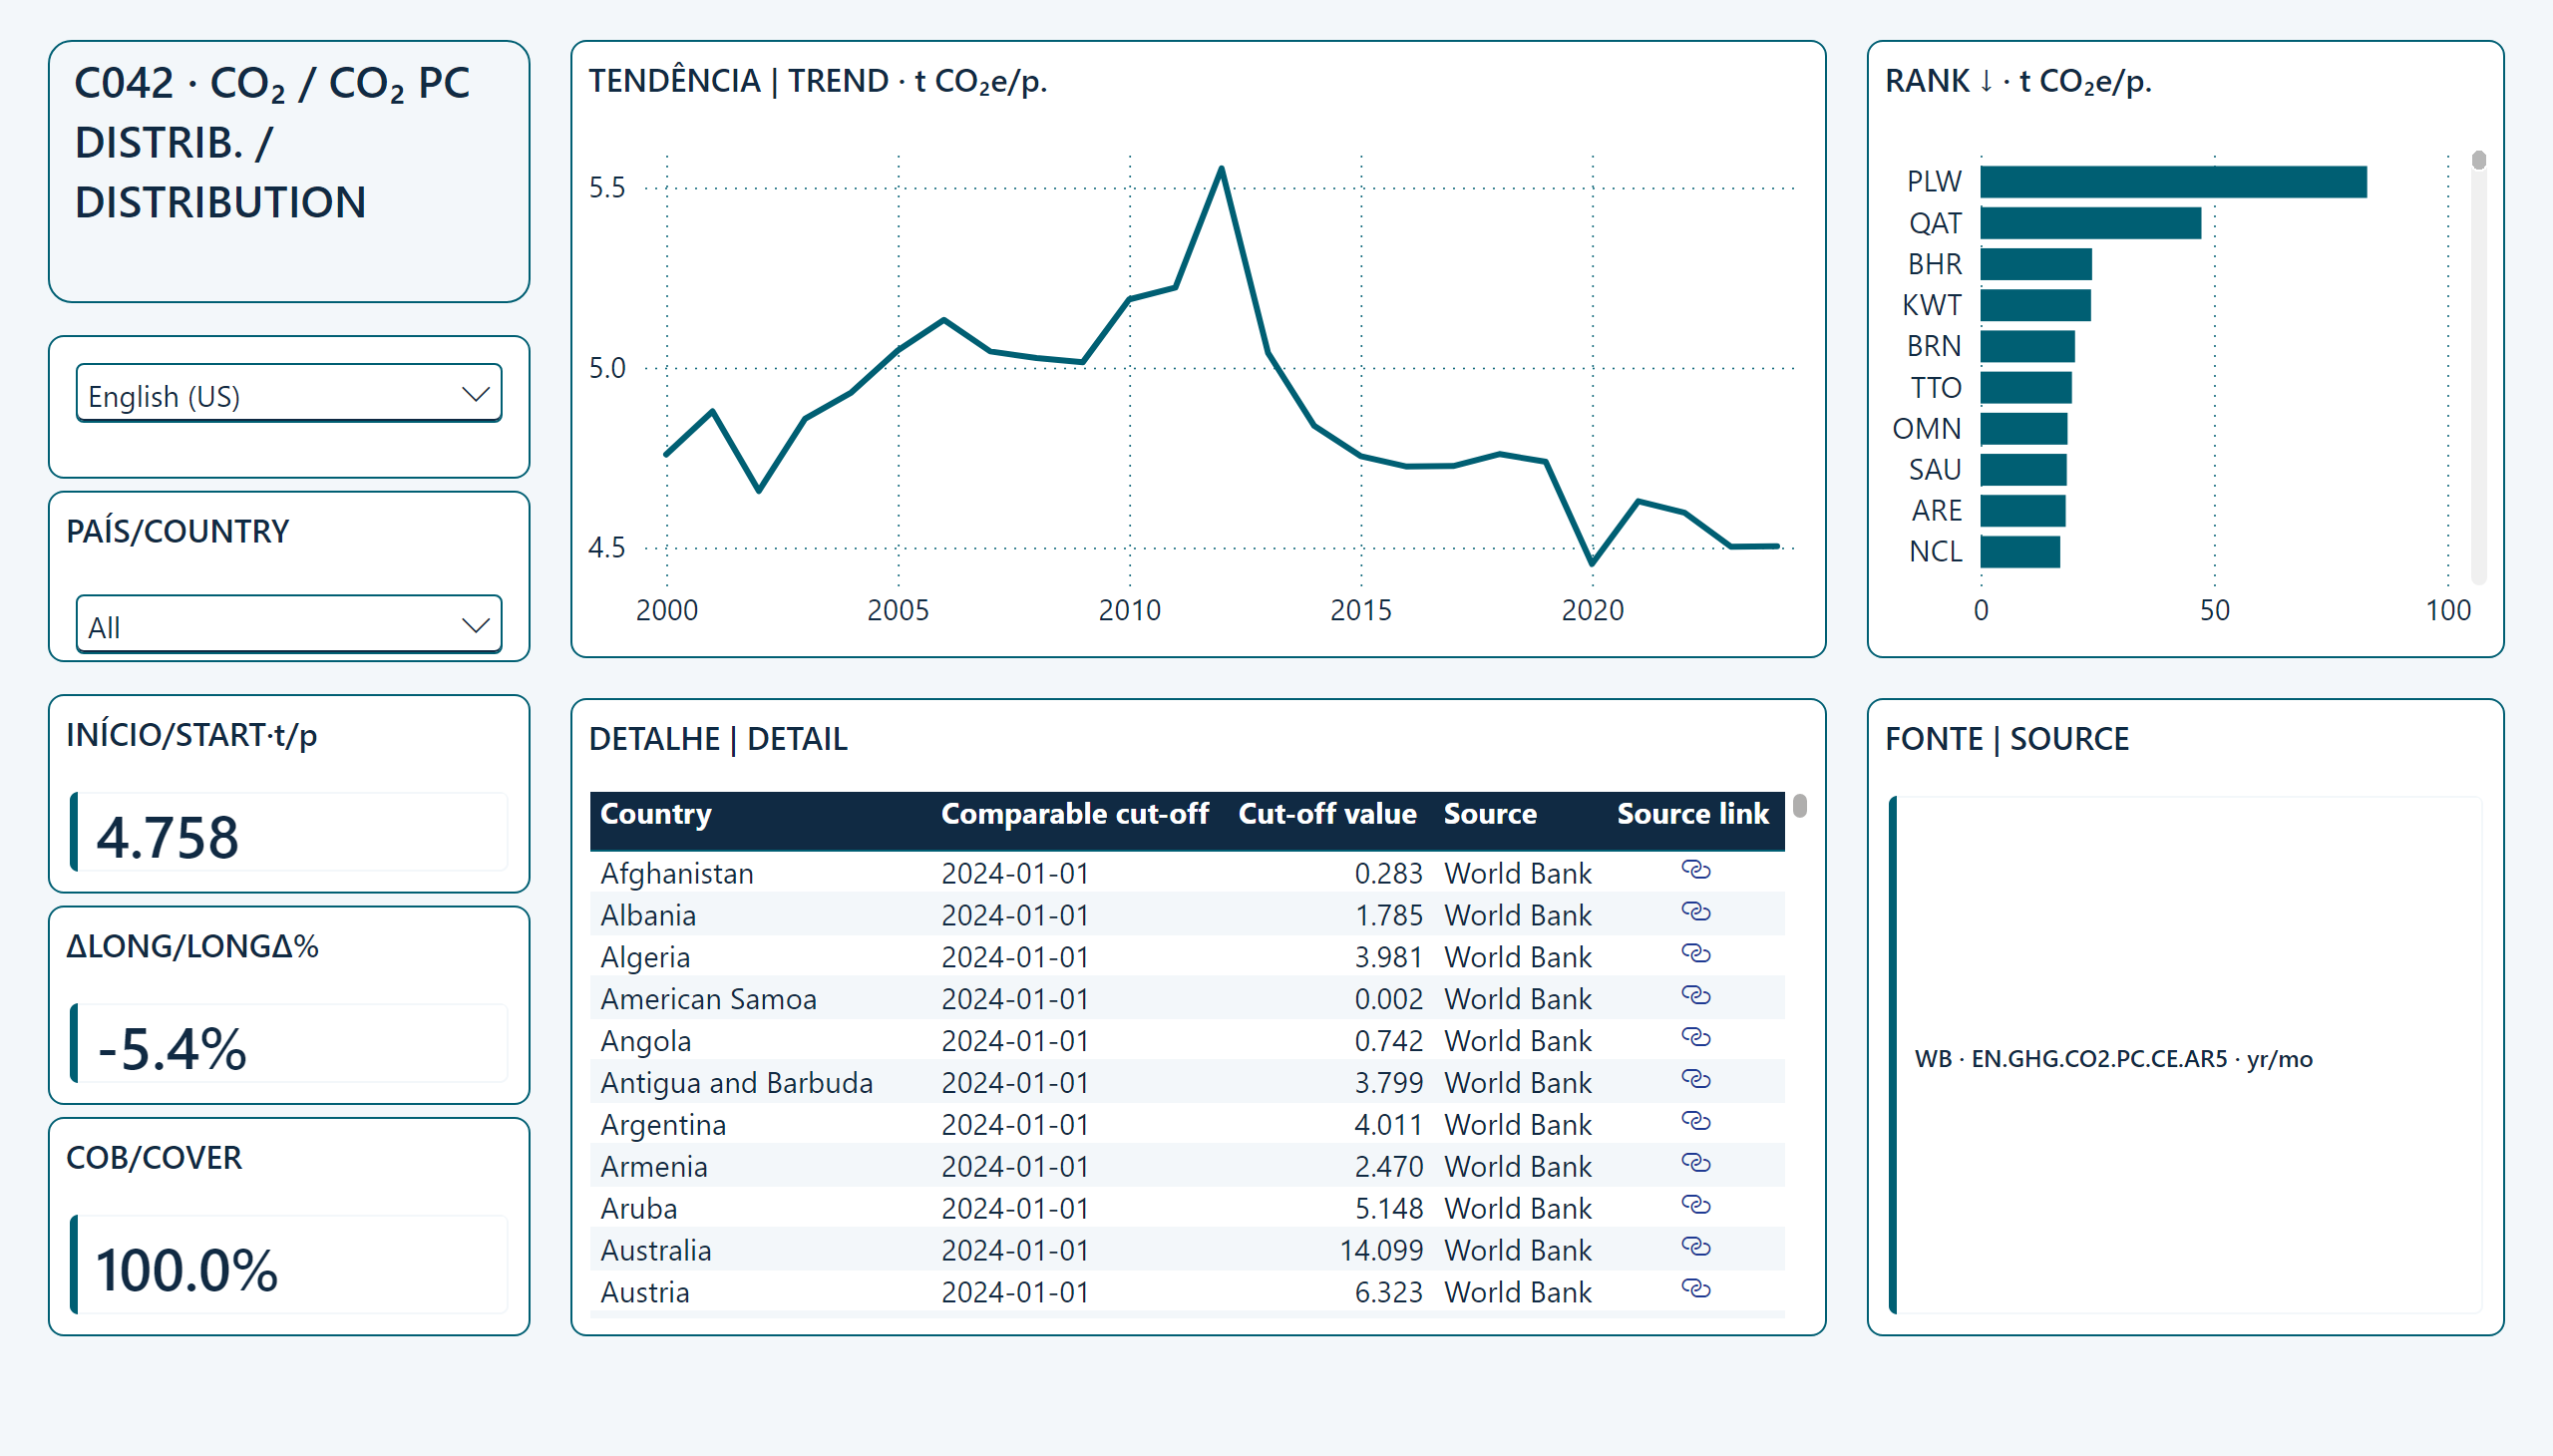
Task: Click the Fonte | Source card title
Action: pos(2007,739)
